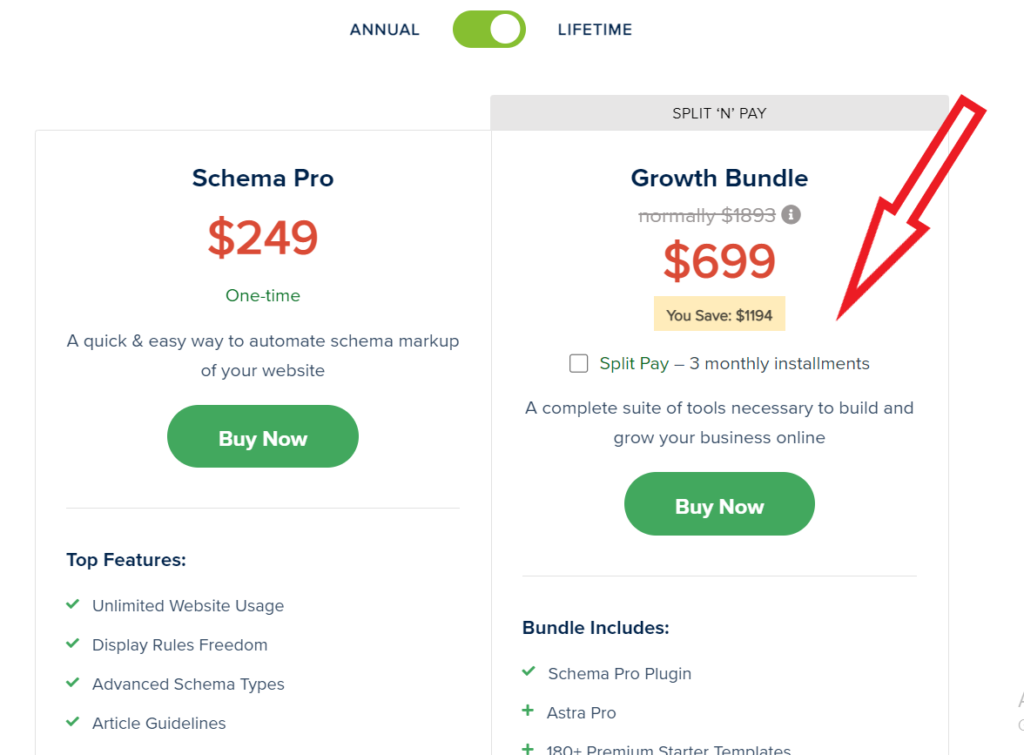
Task: Select the ANNUAL billing label
Action: tap(385, 30)
